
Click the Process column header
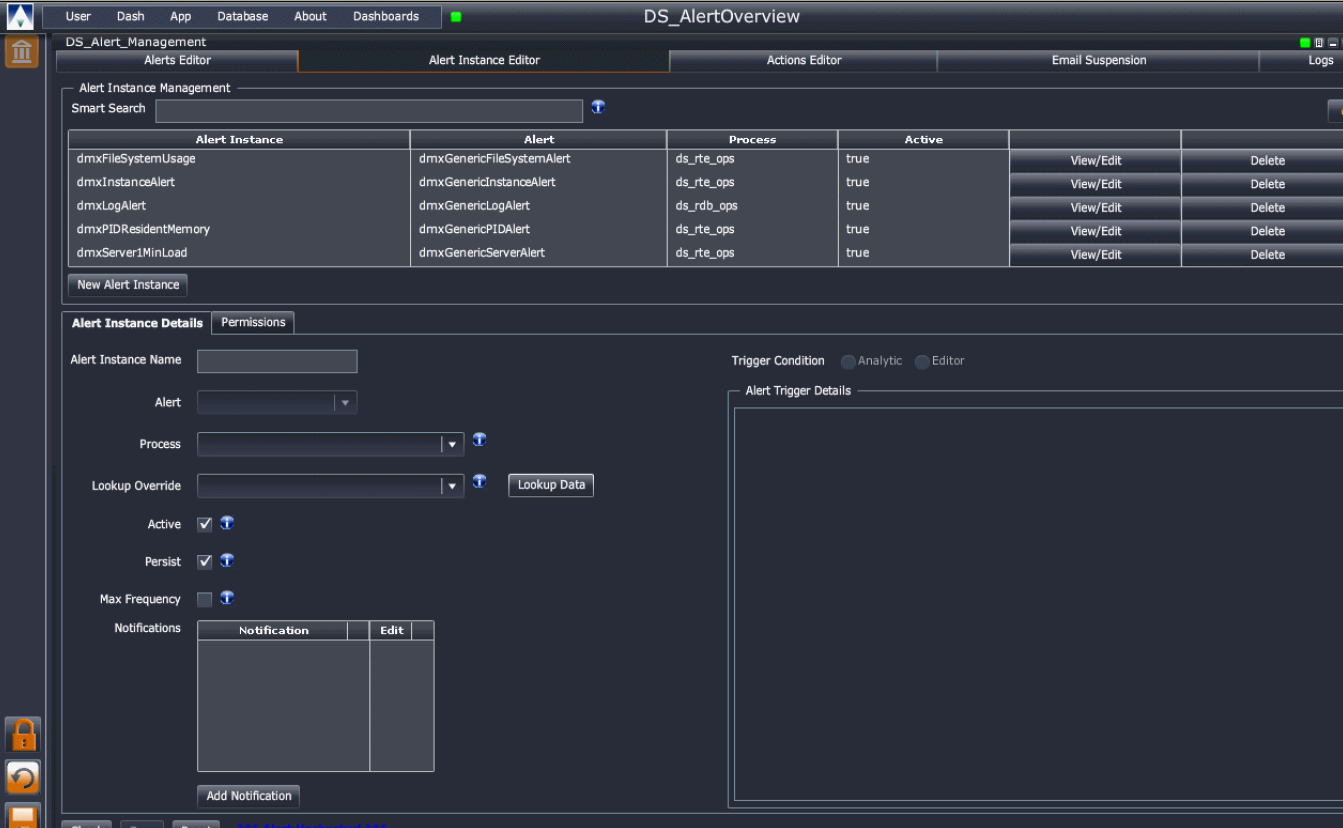pyautogui.click(x=752, y=140)
